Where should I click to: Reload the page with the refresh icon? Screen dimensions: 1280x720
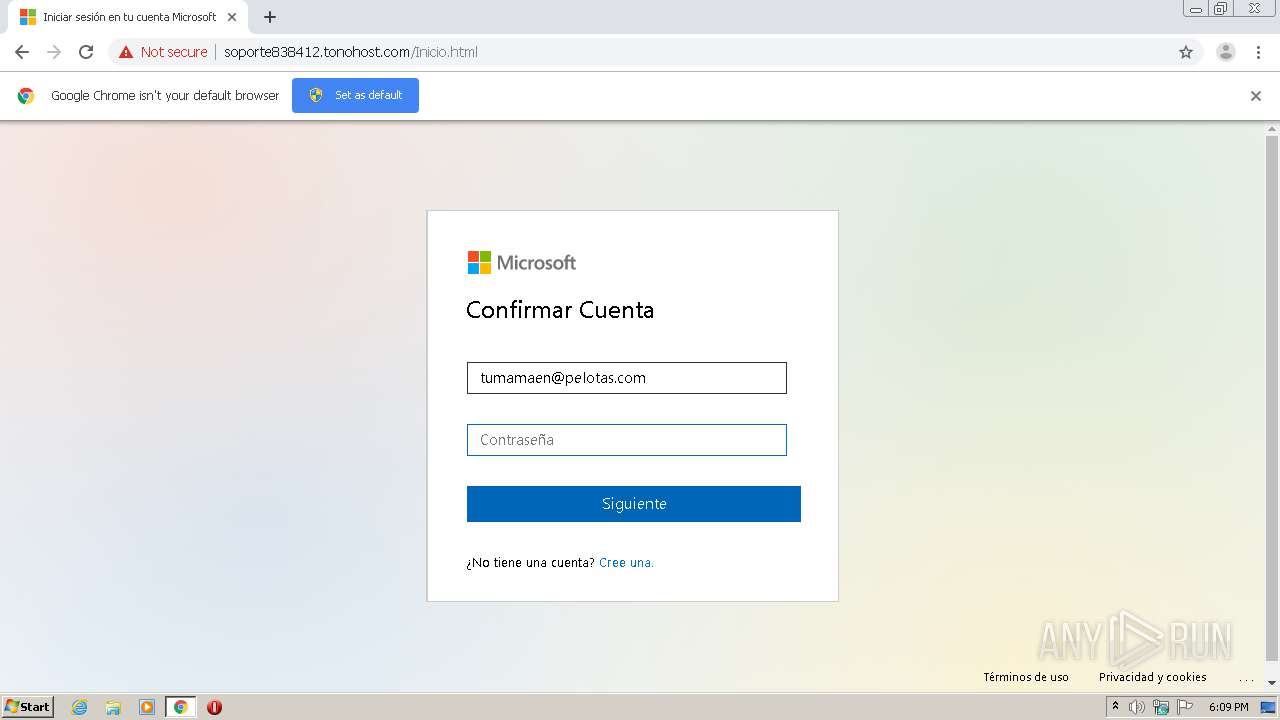86,52
